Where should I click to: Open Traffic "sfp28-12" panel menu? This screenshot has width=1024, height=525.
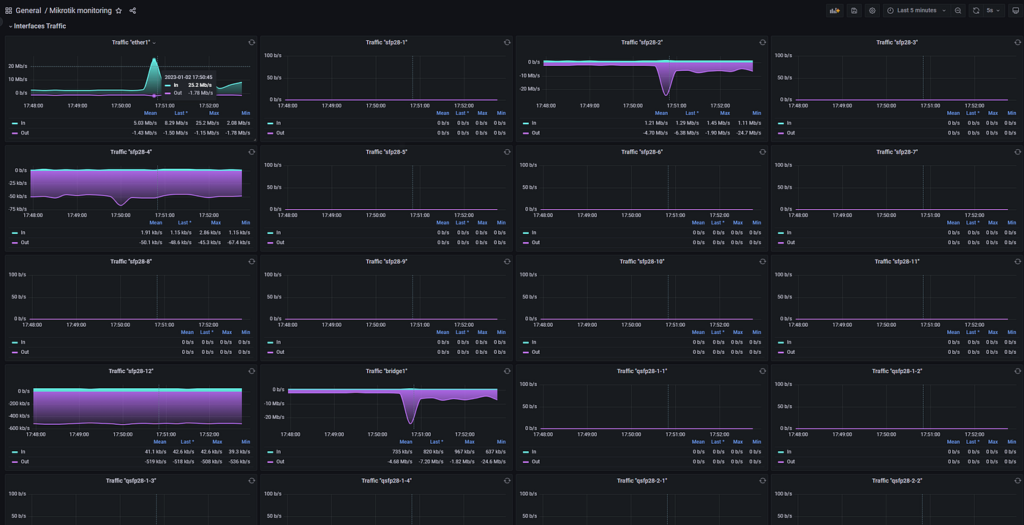[131, 372]
